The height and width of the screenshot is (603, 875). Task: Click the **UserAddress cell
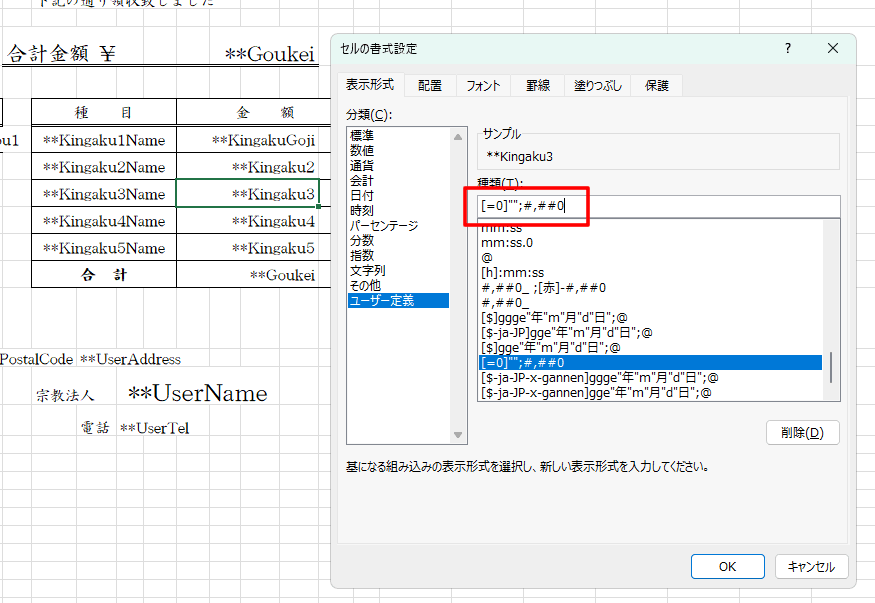(x=131, y=359)
